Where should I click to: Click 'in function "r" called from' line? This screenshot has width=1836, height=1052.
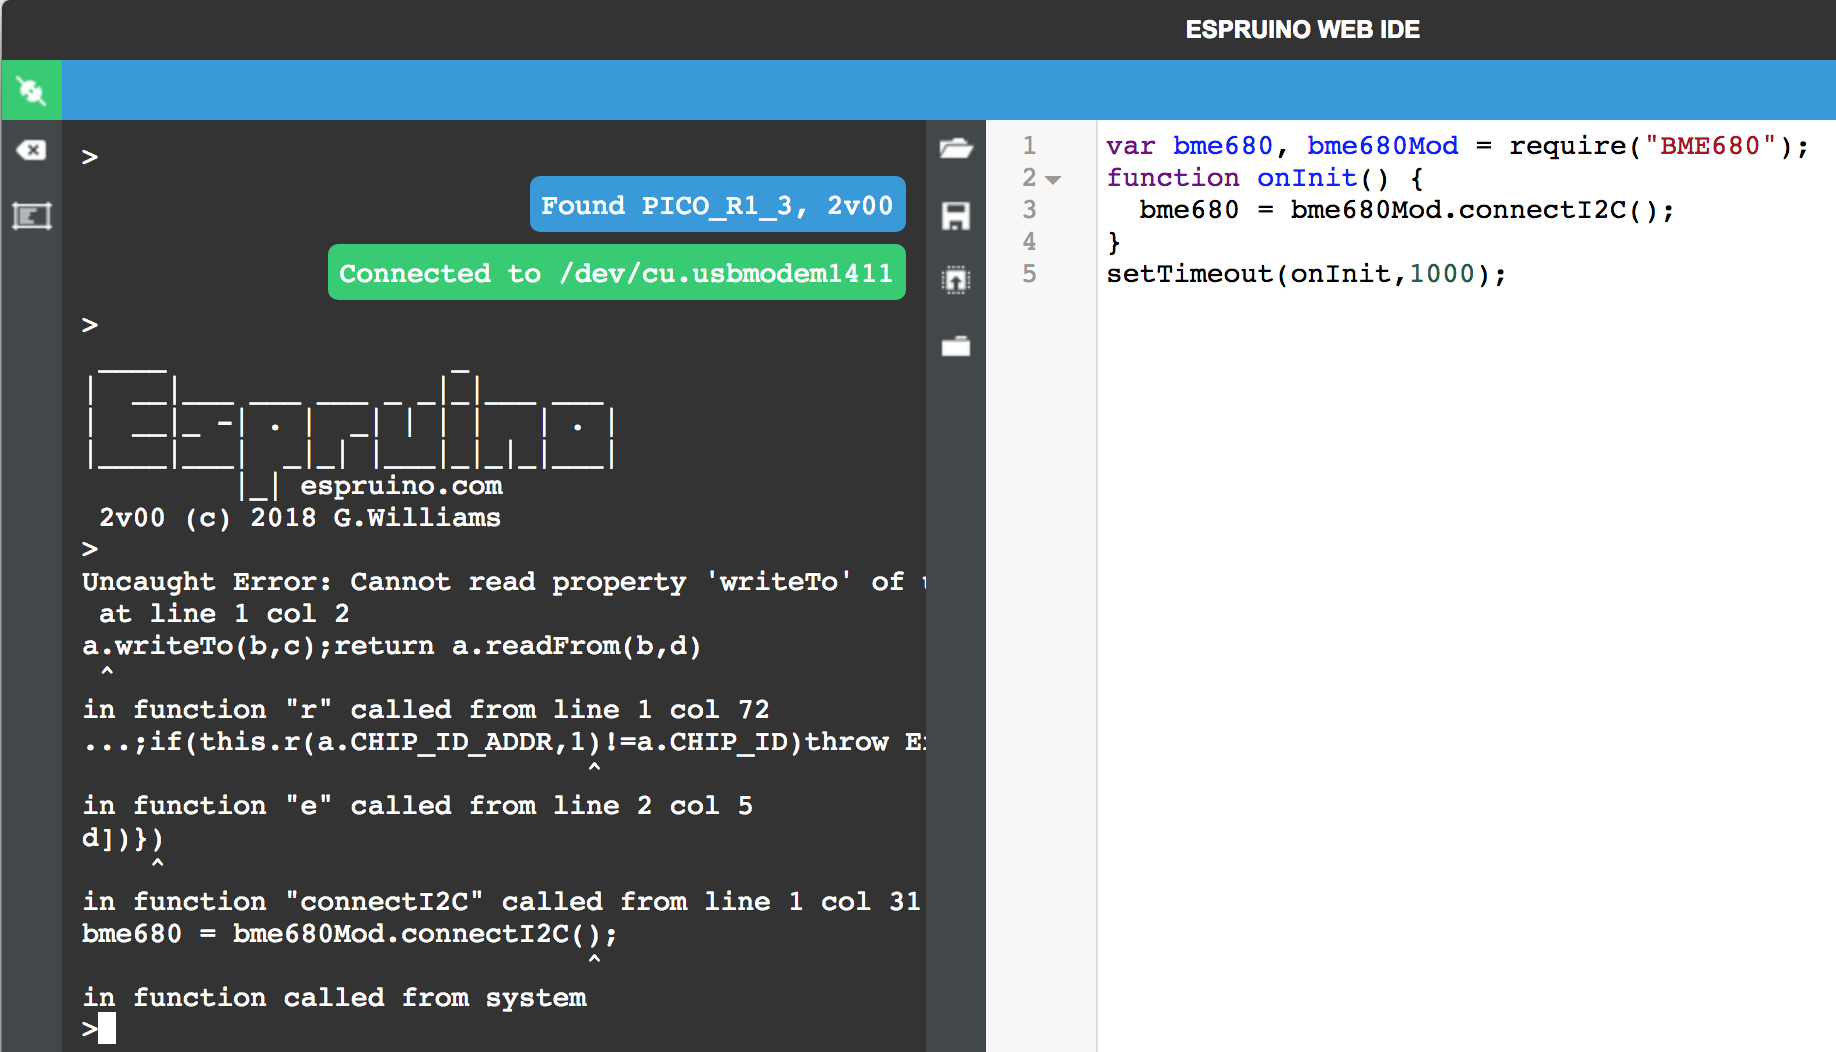click(x=425, y=710)
